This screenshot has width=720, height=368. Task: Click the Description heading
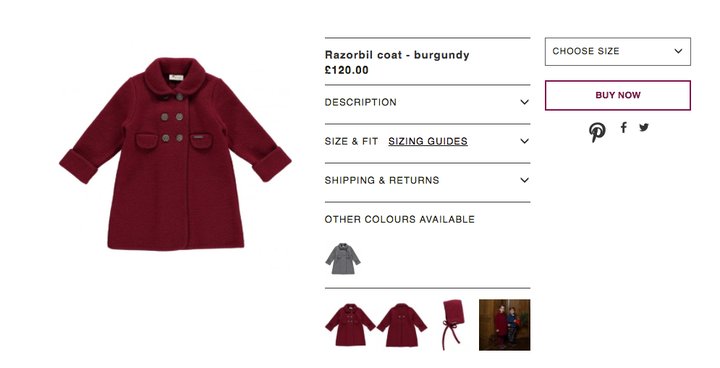tap(360, 102)
